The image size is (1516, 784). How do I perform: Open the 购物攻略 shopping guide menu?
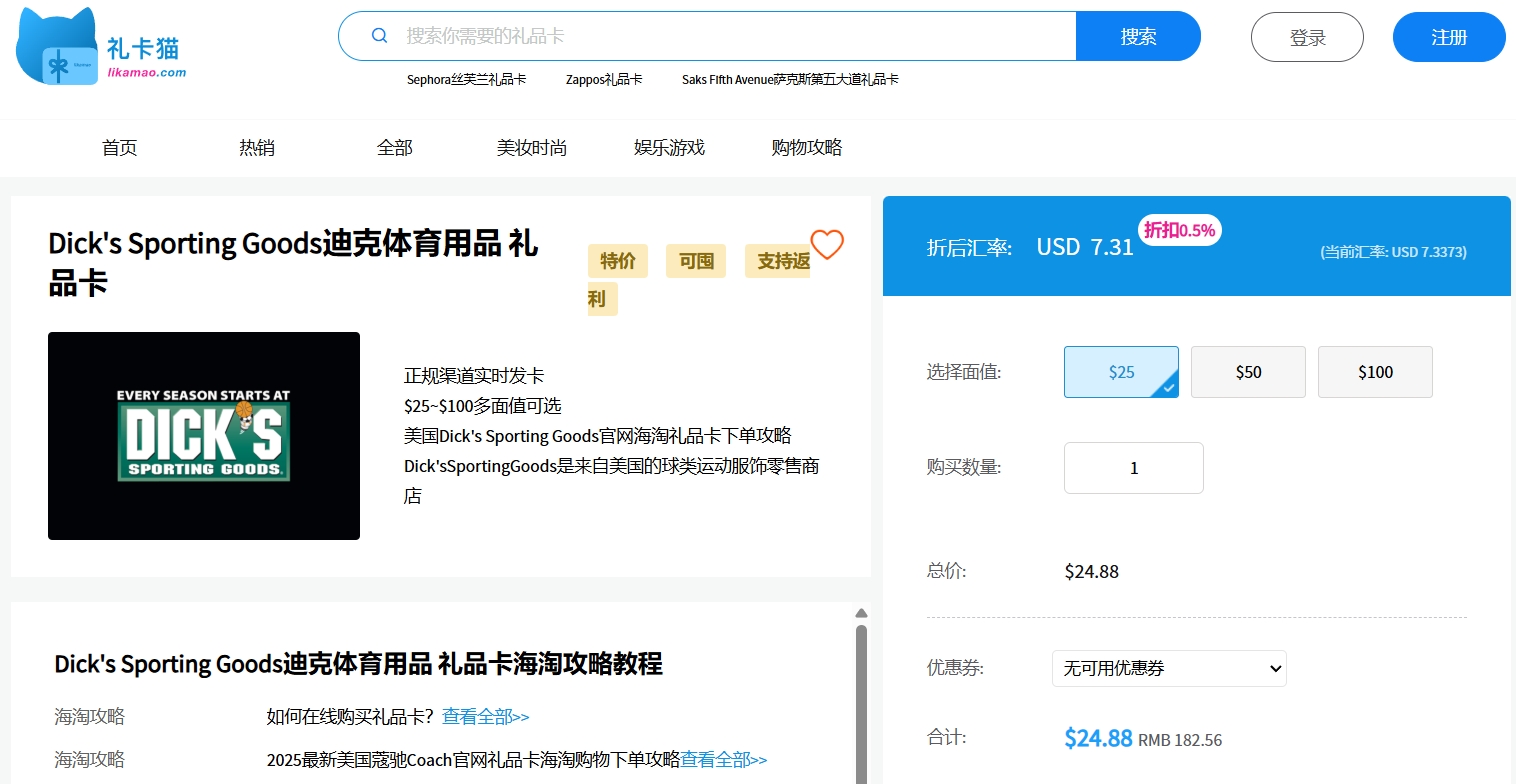pyautogui.click(x=807, y=148)
